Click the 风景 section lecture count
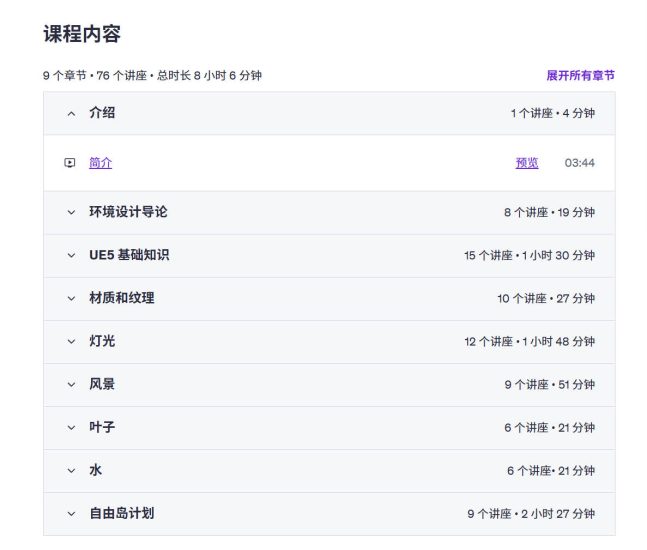Viewport: 647px width, 550px height. click(527, 385)
